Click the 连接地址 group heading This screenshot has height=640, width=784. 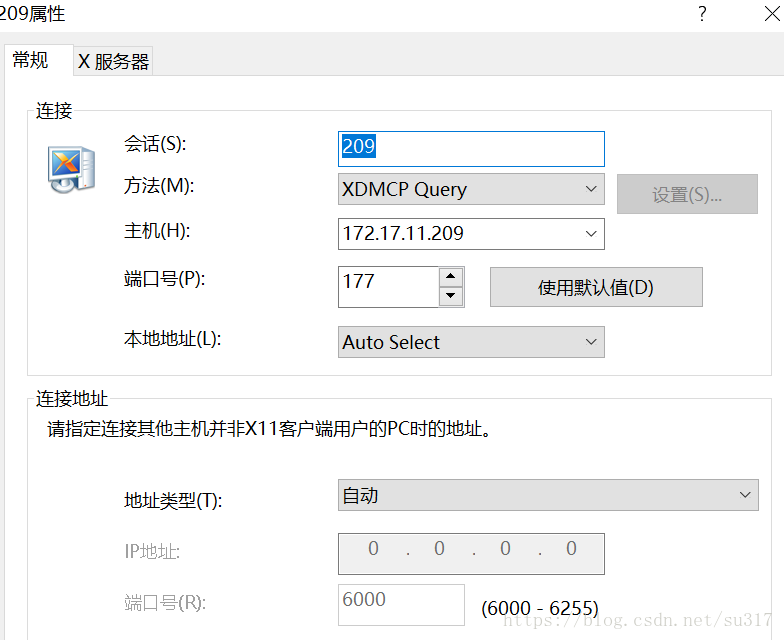tap(72, 398)
